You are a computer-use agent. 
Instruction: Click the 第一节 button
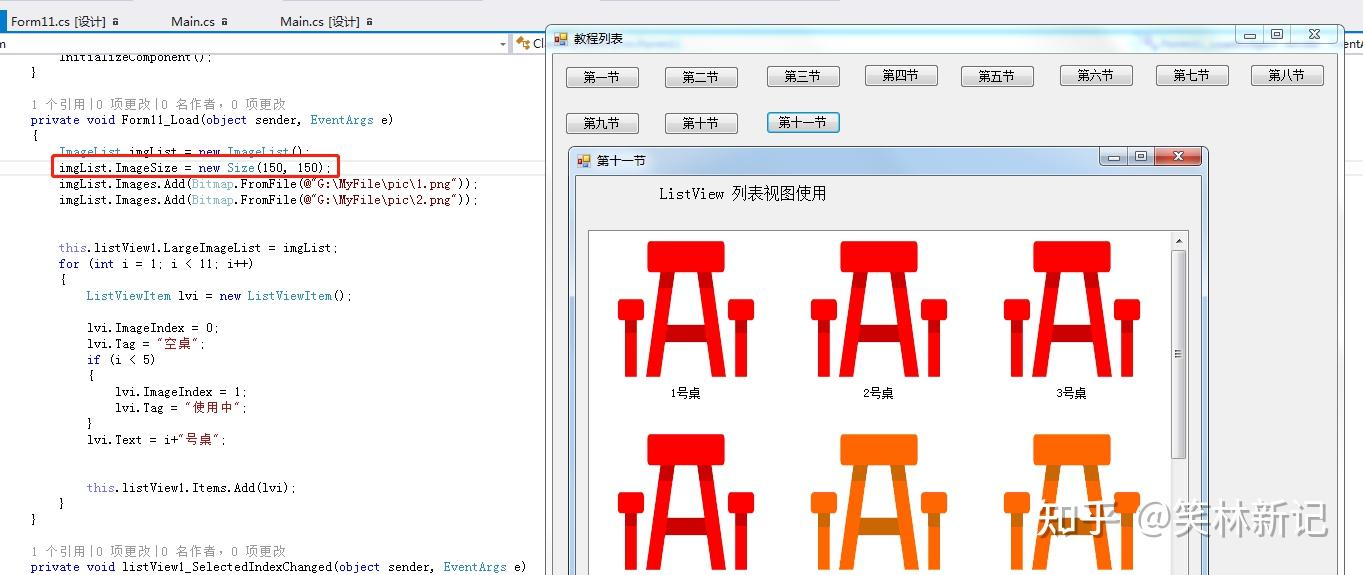click(602, 77)
